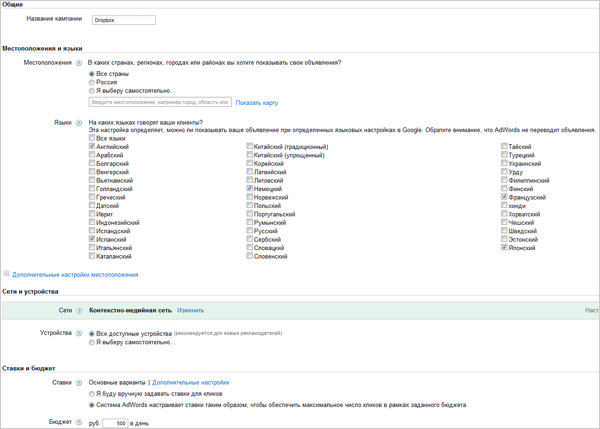Click the Изменить link for networks
600x429 pixels.
(x=190, y=311)
